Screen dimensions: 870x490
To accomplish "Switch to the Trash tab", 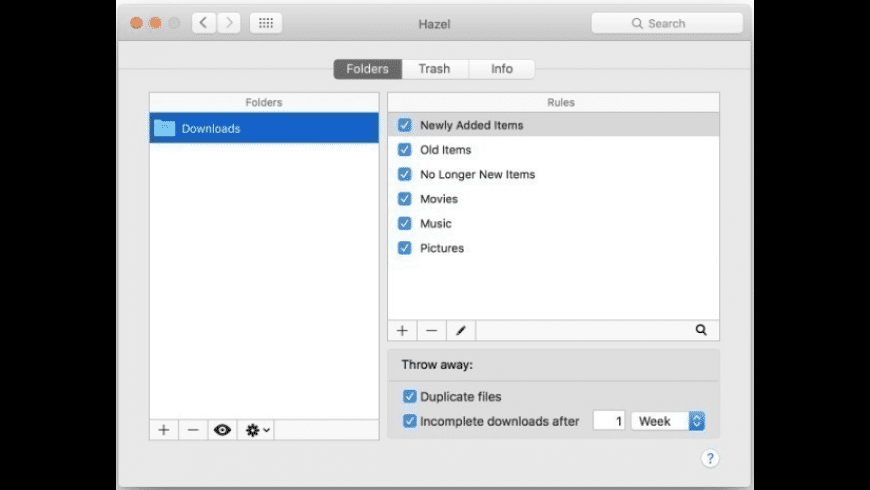I will click(434, 69).
